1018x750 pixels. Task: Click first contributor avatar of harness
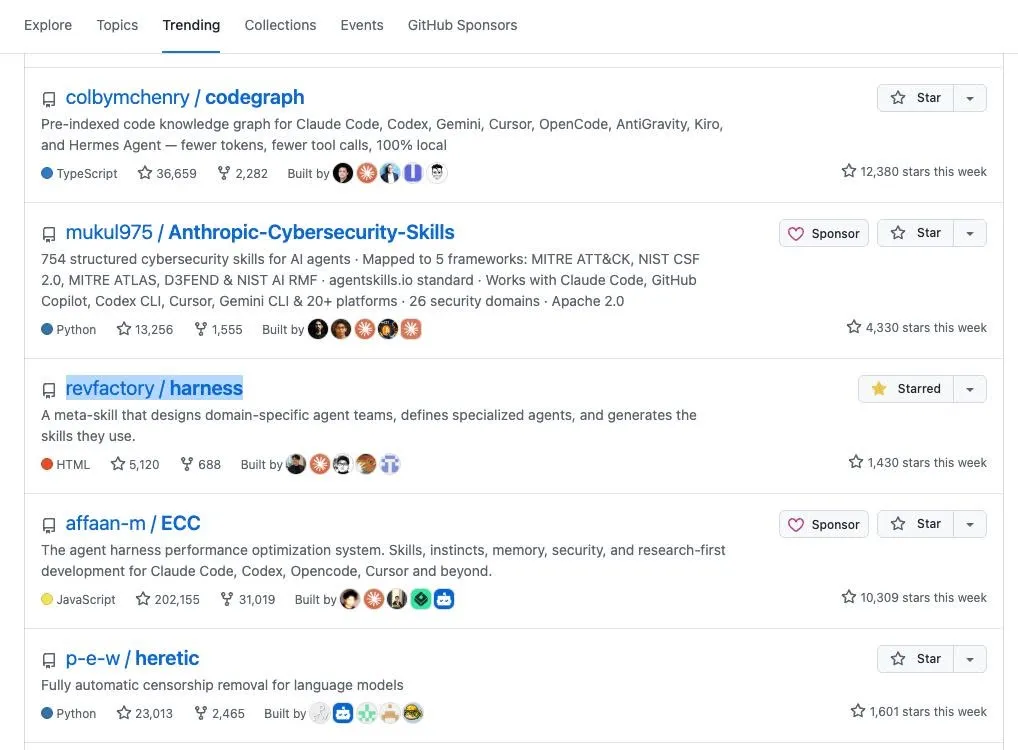(296, 464)
